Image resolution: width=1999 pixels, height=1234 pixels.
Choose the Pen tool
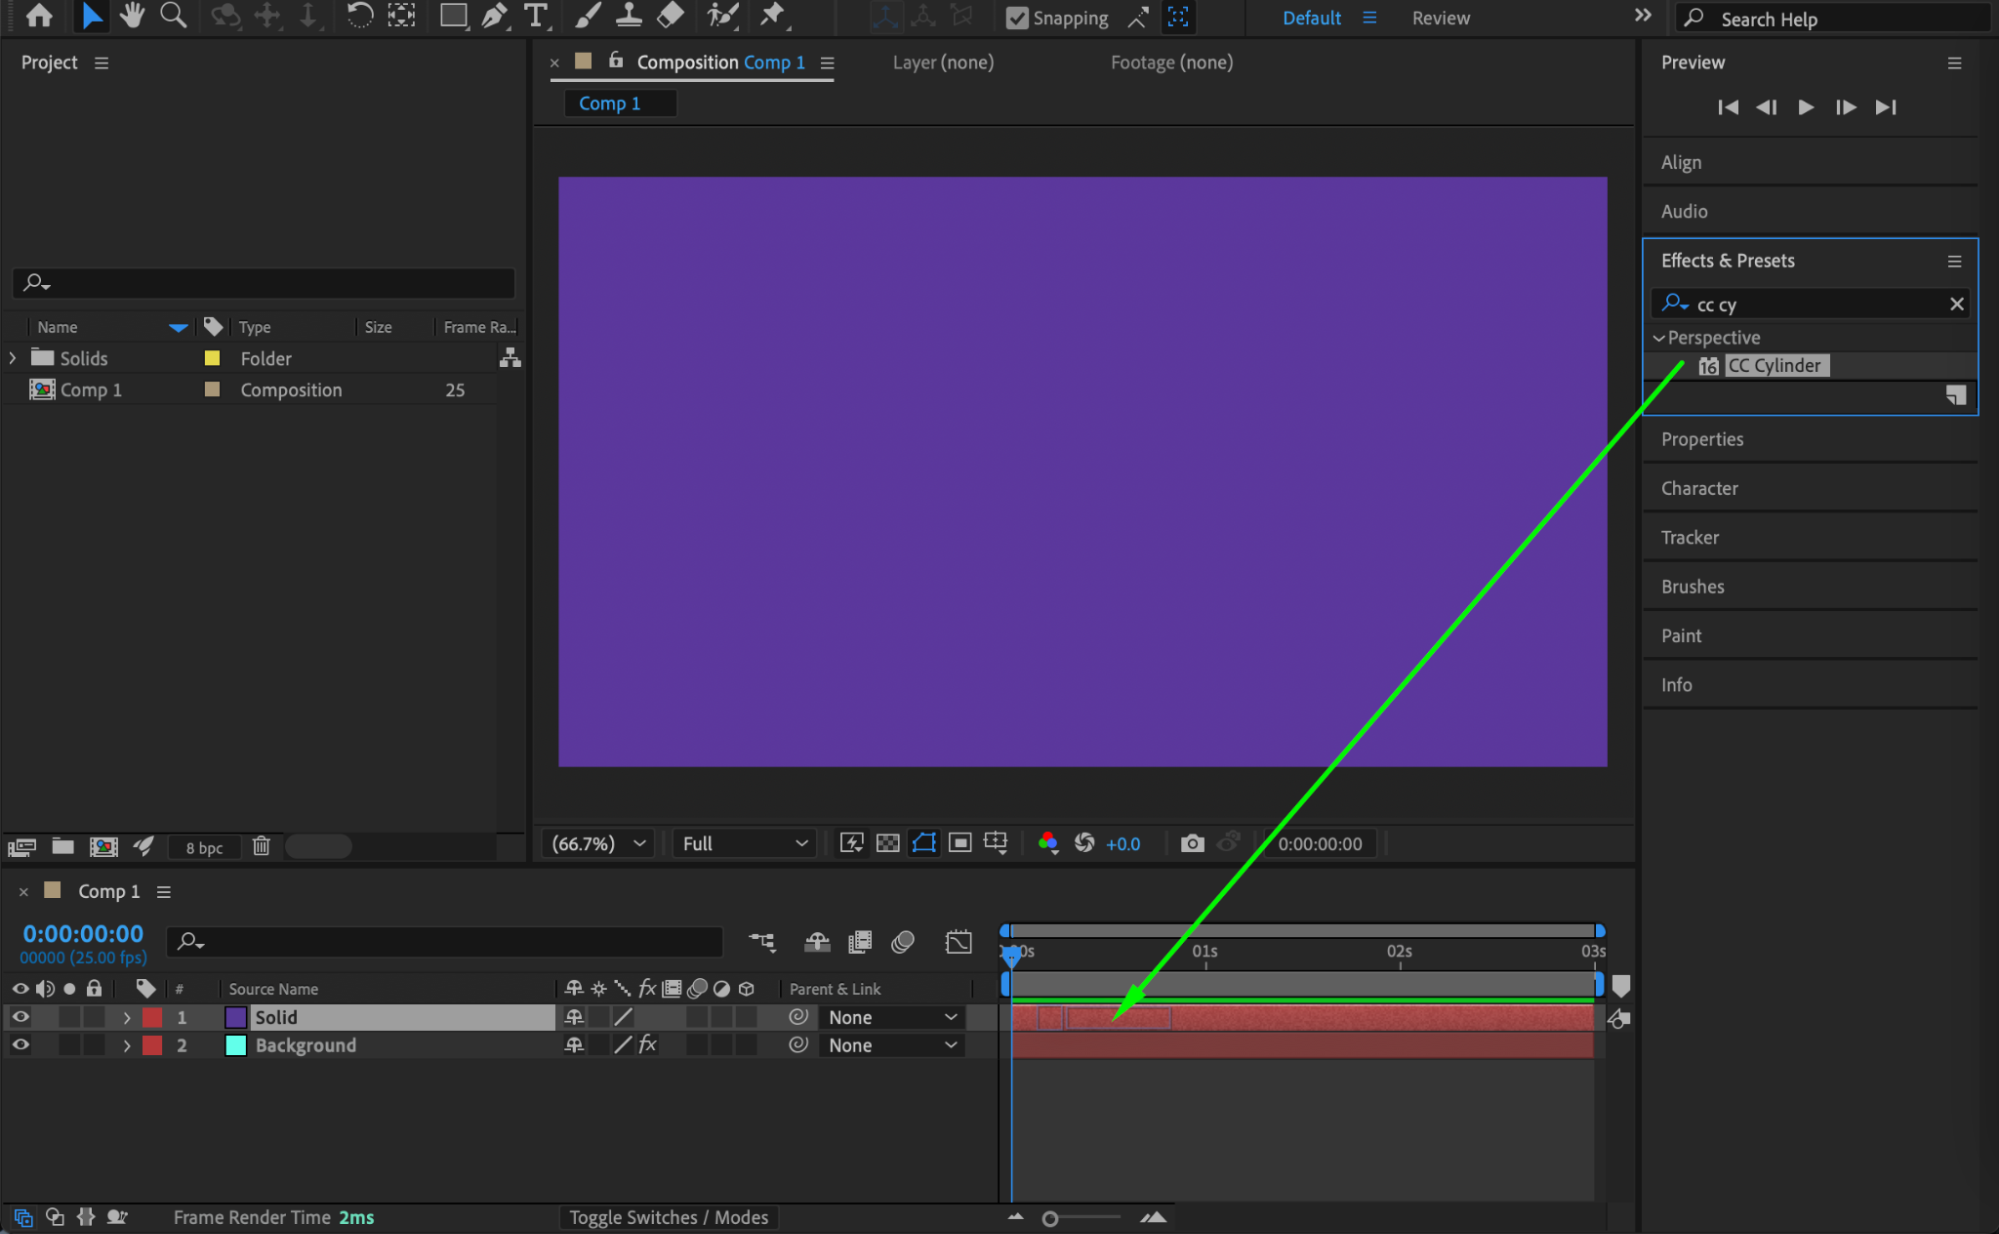click(x=494, y=16)
